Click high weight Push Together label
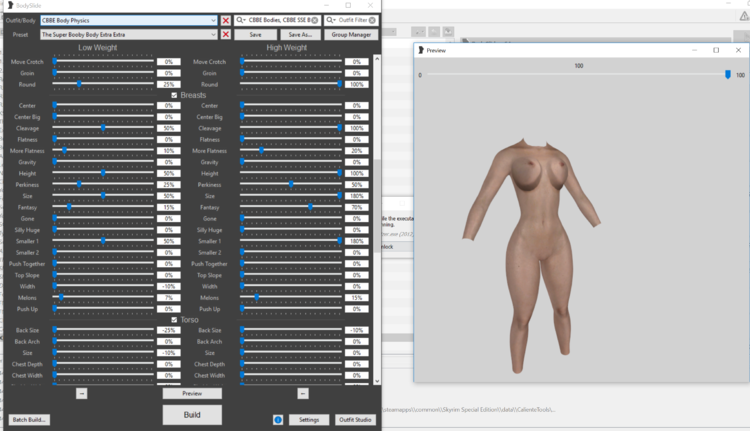 pos(209,264)
